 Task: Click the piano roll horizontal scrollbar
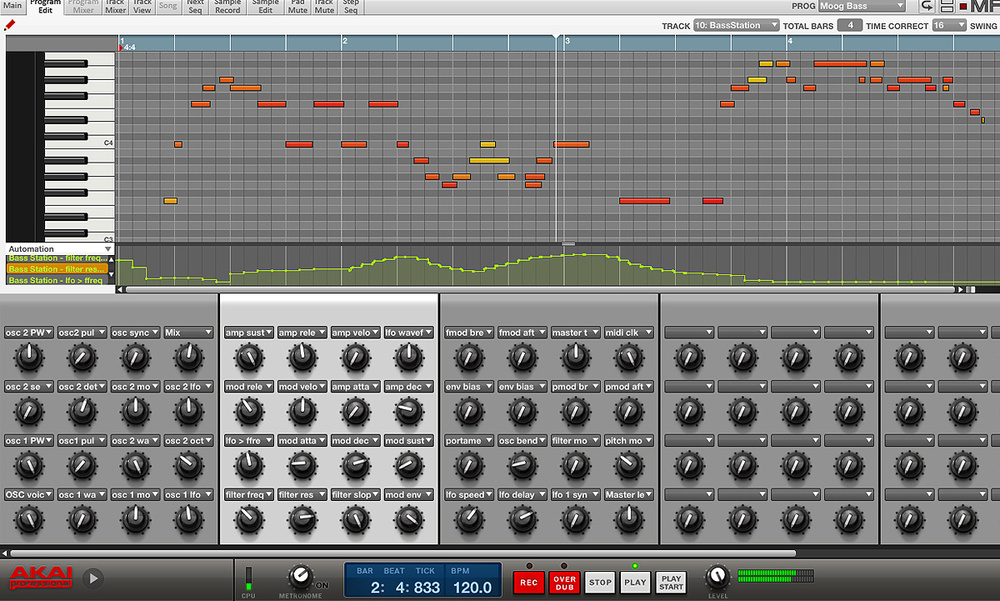click(x=541, y=290)
